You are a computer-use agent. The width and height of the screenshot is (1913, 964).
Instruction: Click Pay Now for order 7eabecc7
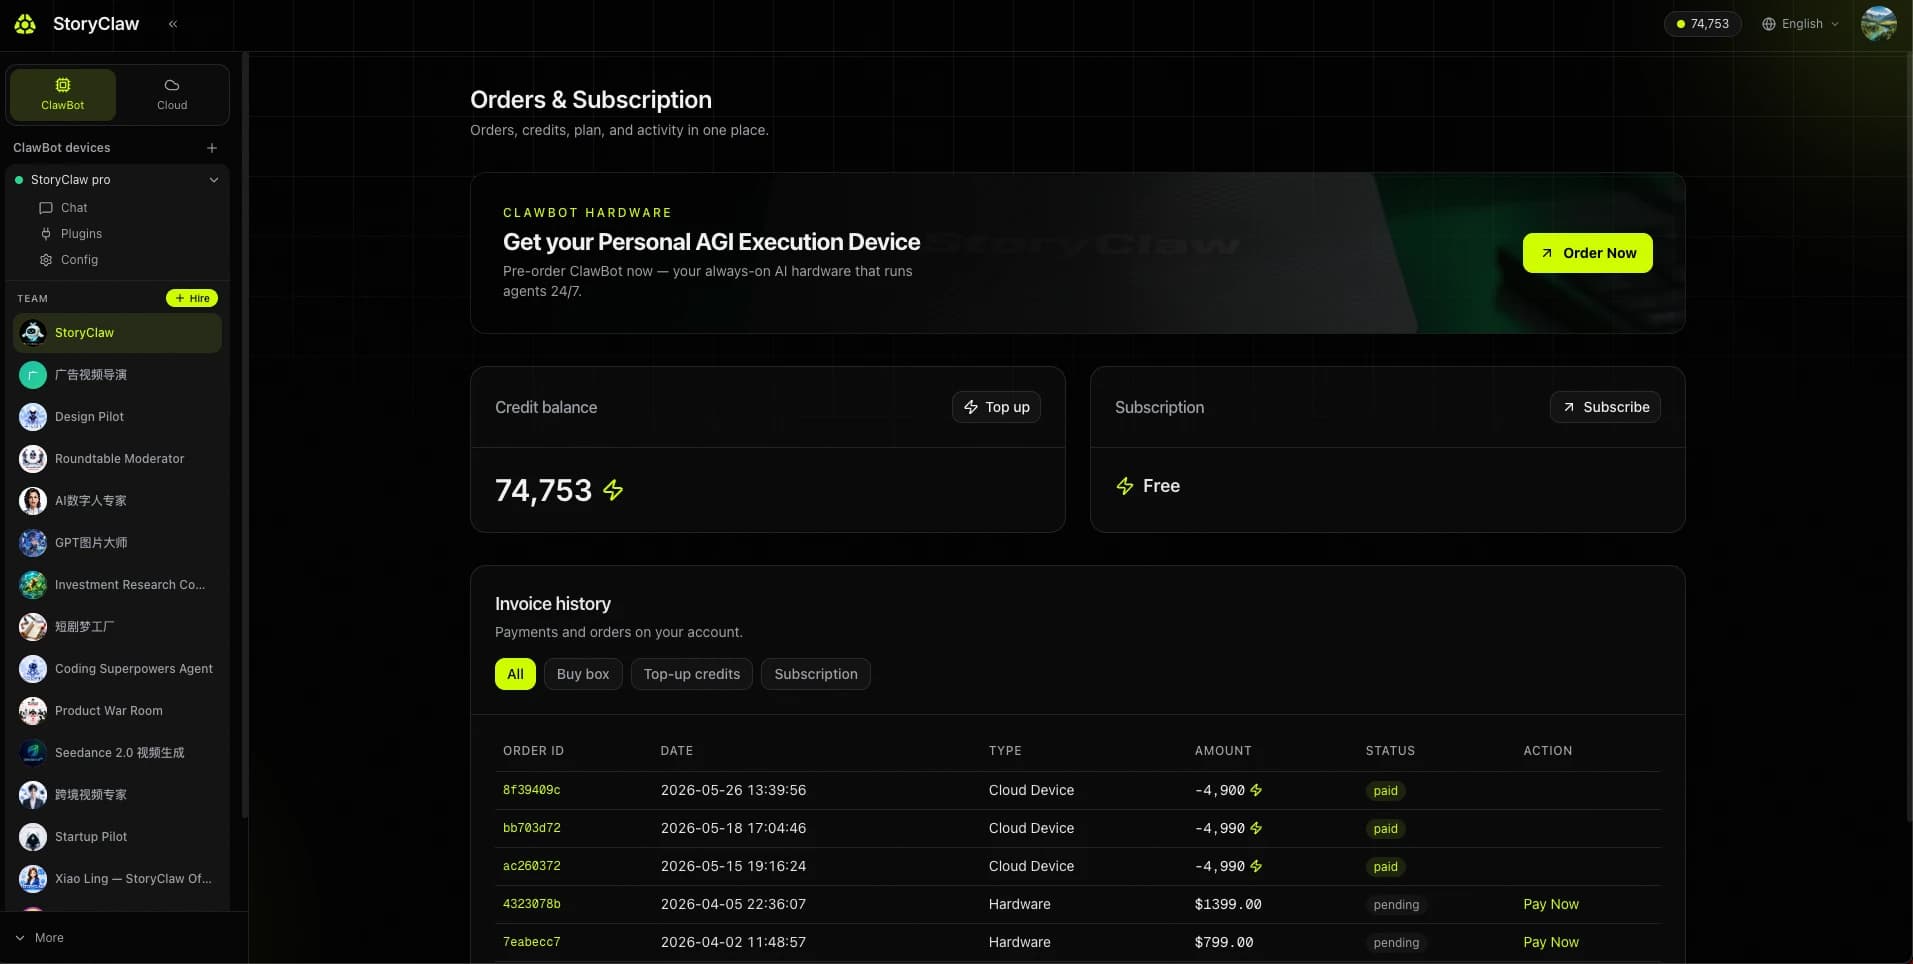[x=1551, y=942]
